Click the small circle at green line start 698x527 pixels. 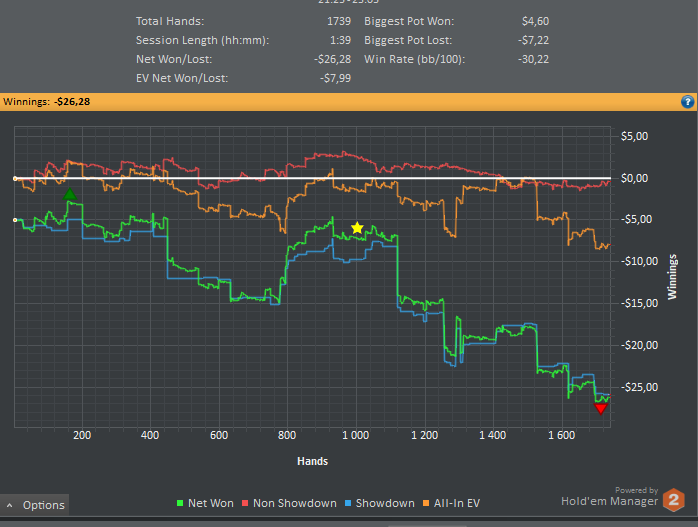tap(15, 220)
